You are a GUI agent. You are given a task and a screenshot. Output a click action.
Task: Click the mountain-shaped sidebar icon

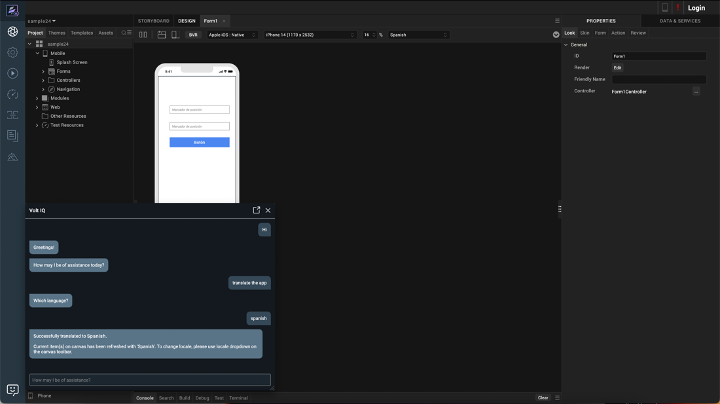pos(12,157)
